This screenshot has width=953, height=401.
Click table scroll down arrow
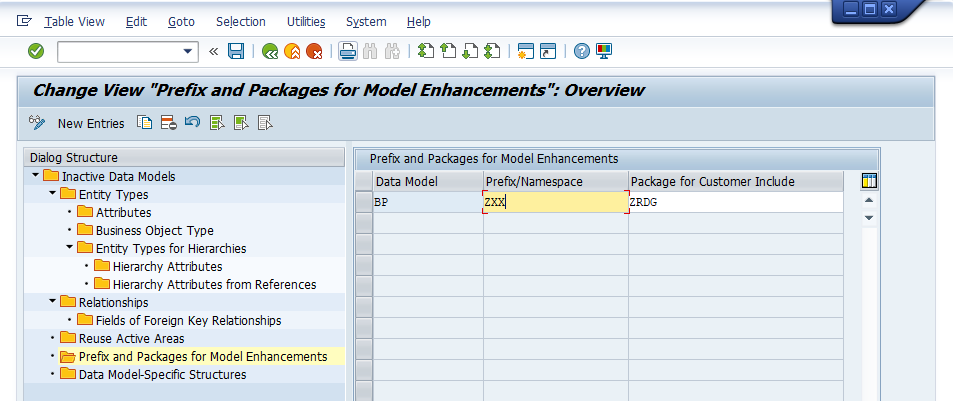pyautogui.click(x=869, y=218)
